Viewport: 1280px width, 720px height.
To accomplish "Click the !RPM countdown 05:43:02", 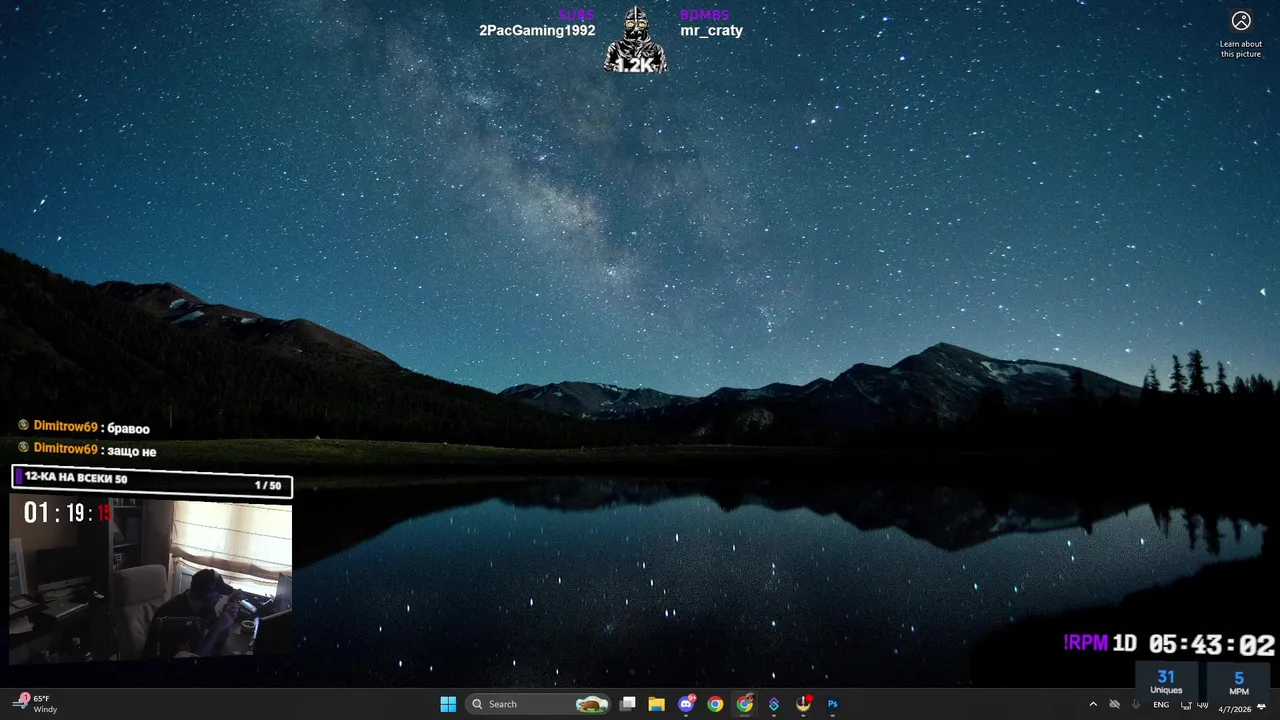I will point(1169,644).
